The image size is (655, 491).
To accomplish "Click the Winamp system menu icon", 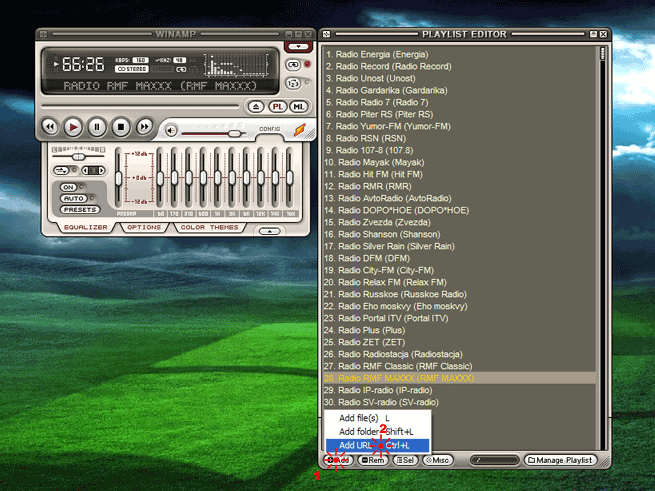I will tap(43, 34).
